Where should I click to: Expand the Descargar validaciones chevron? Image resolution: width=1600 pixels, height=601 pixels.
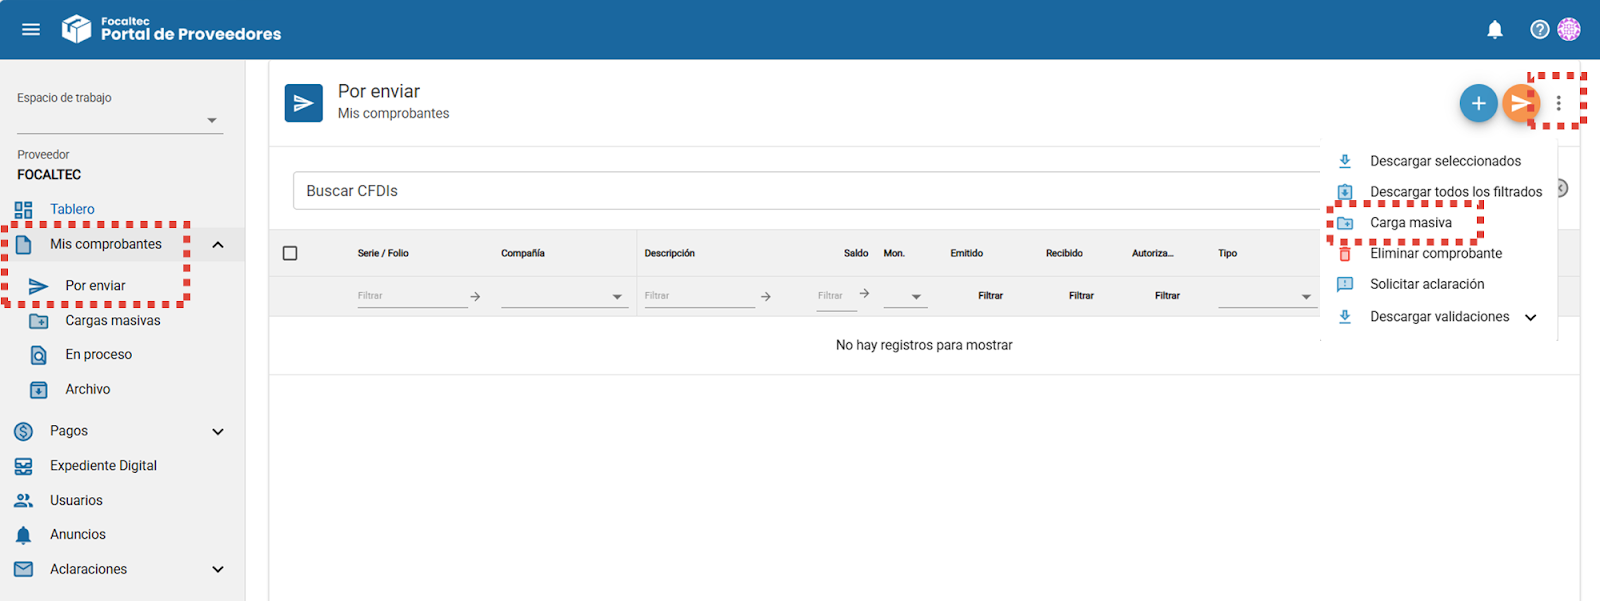[1530, 318]
